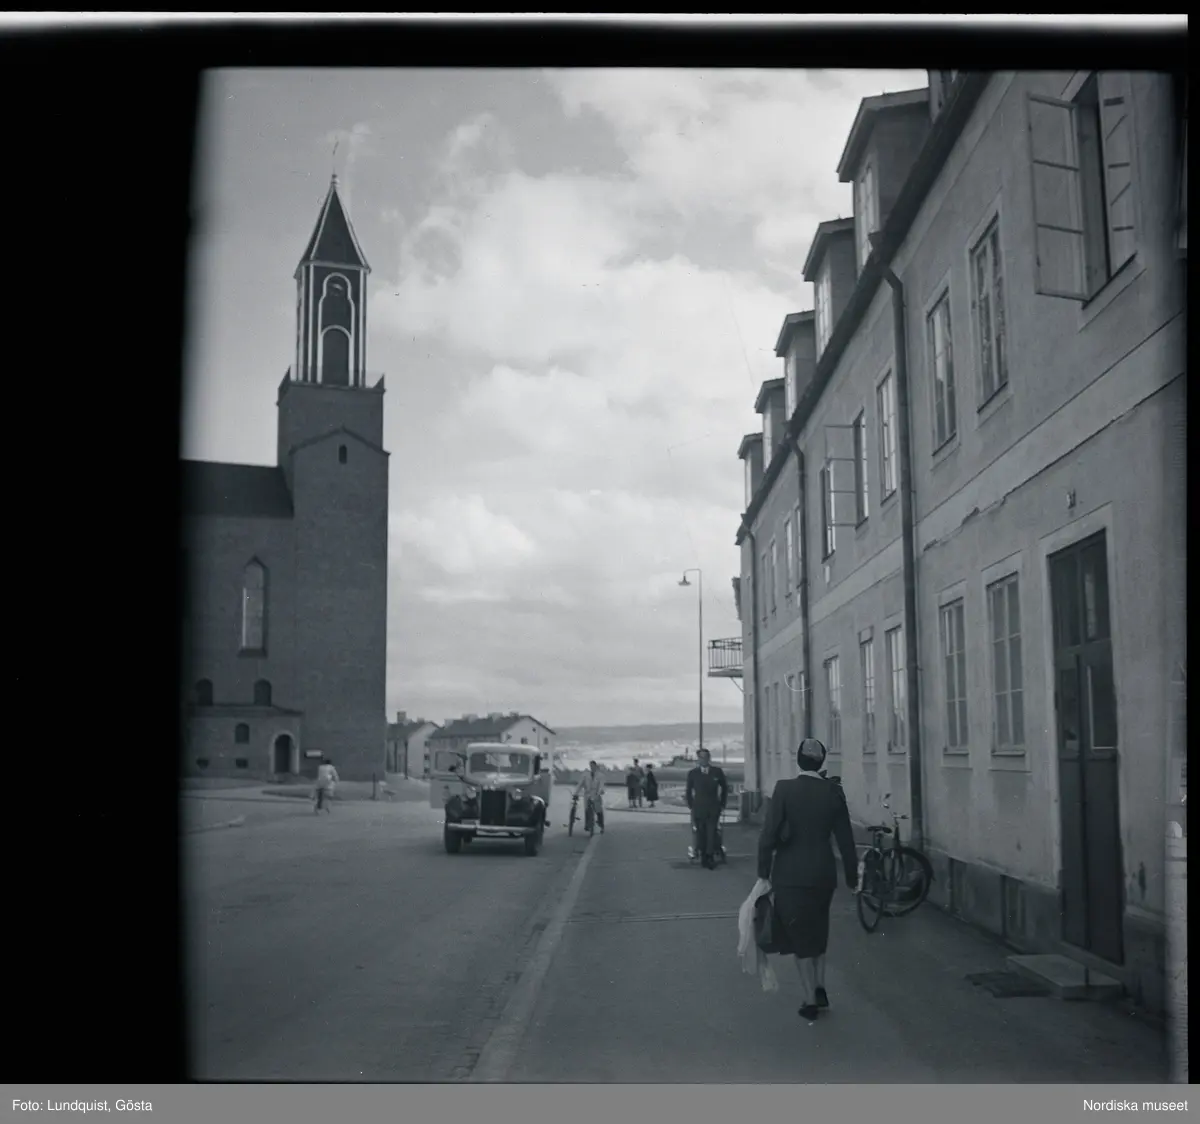Click the arched church entrance door

click(x=283, y=753)
